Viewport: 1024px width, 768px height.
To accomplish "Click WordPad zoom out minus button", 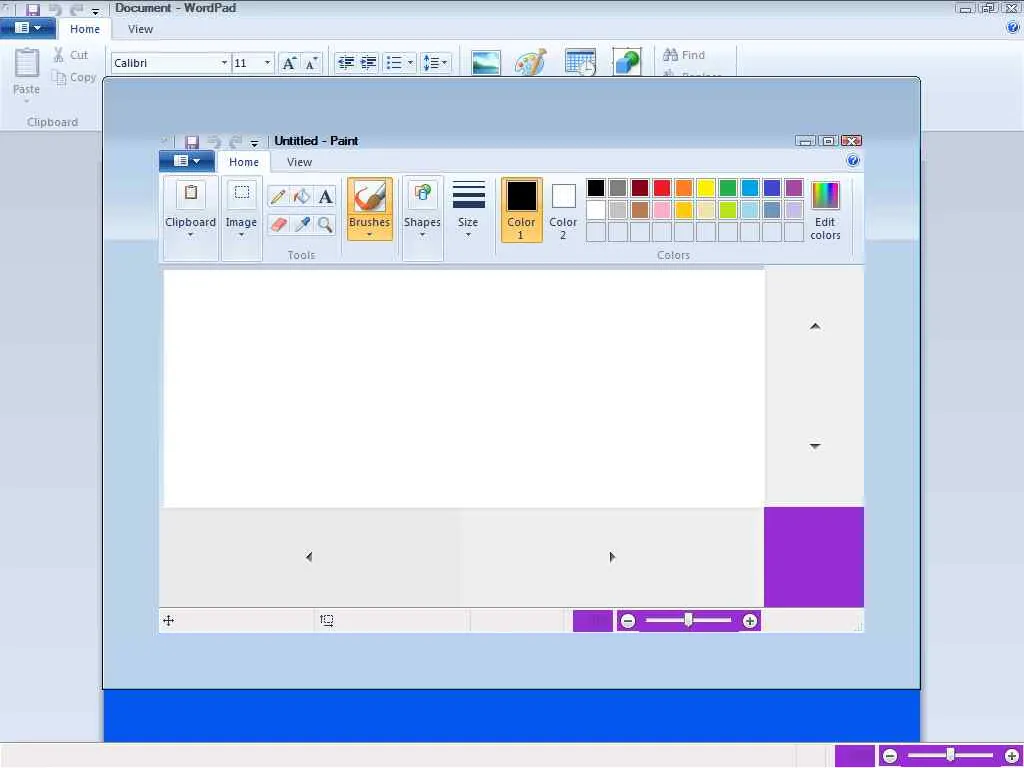I will pos(889,756).
